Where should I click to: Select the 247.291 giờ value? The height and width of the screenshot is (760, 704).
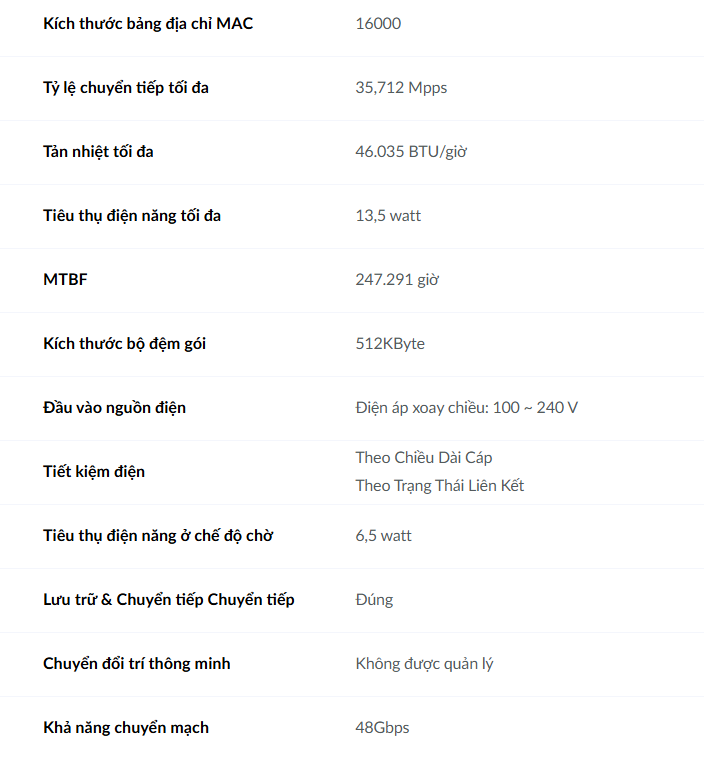(397, 280)
